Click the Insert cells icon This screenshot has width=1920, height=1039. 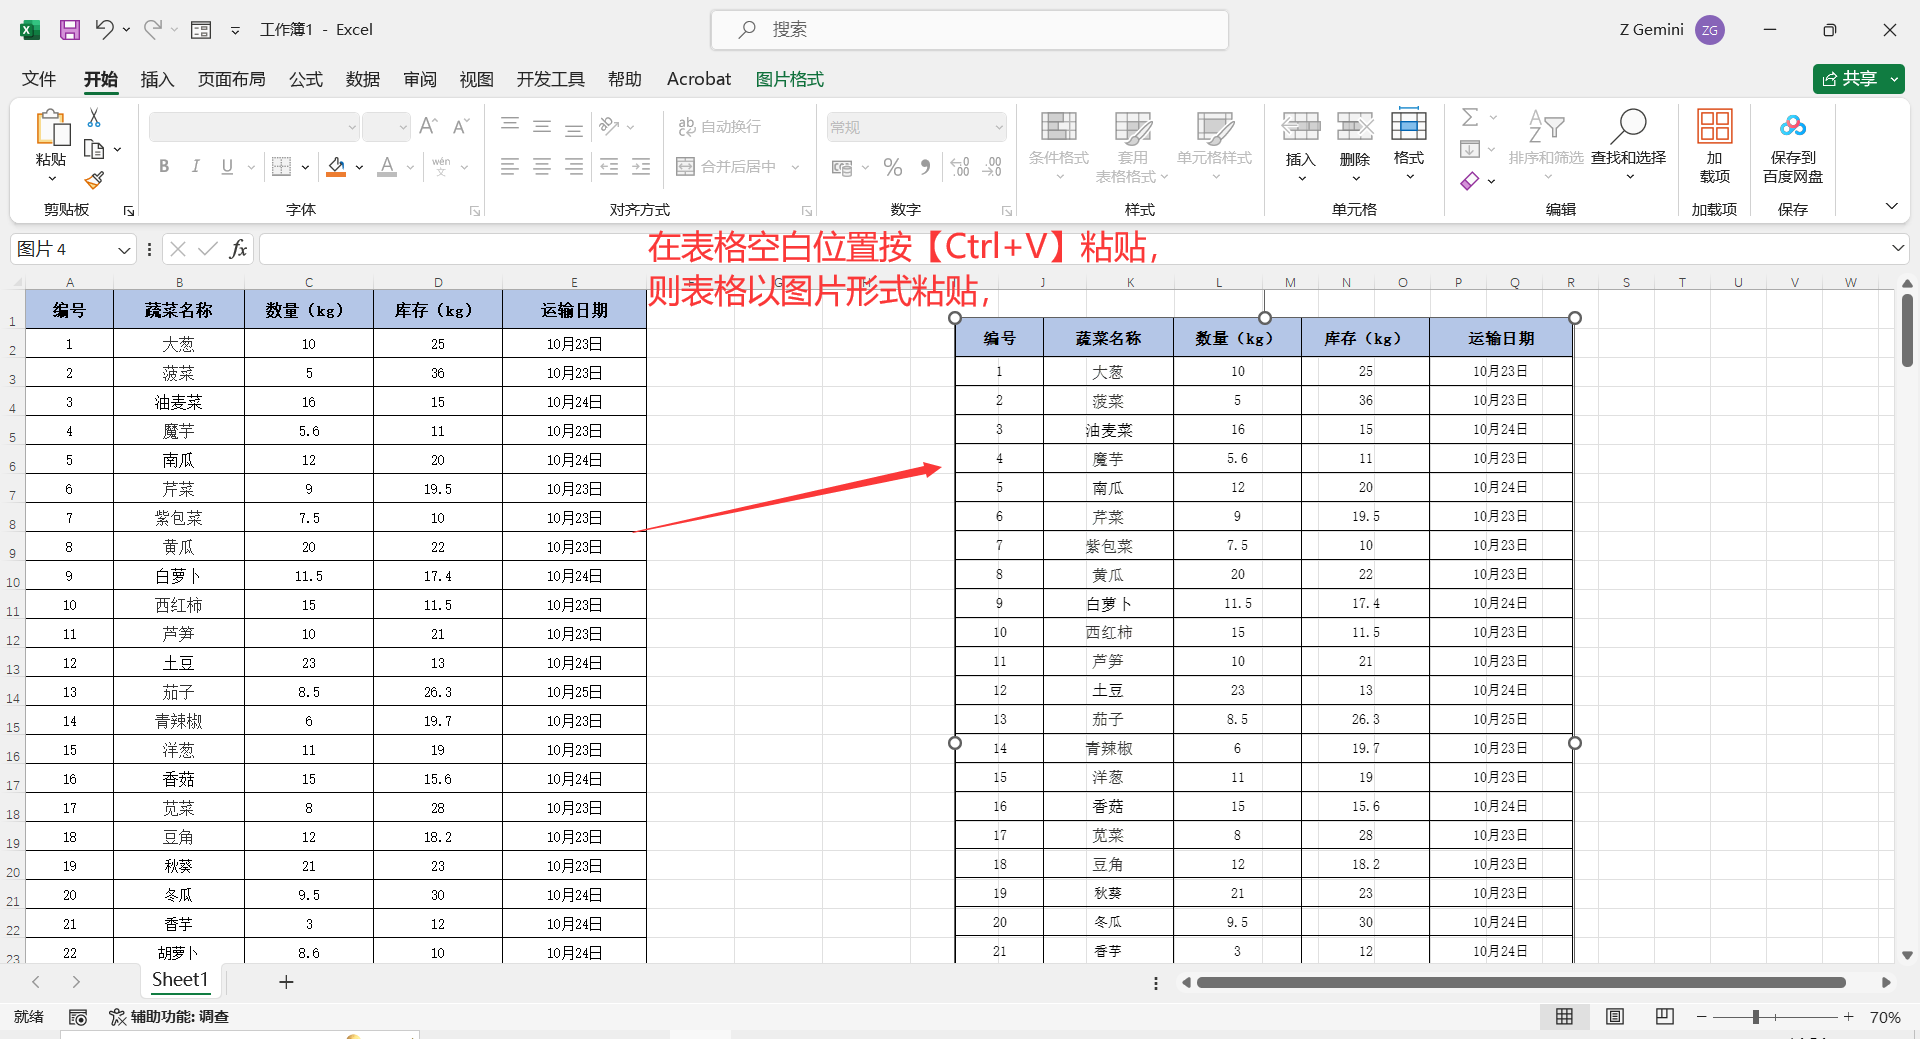tap(1301, 126)
